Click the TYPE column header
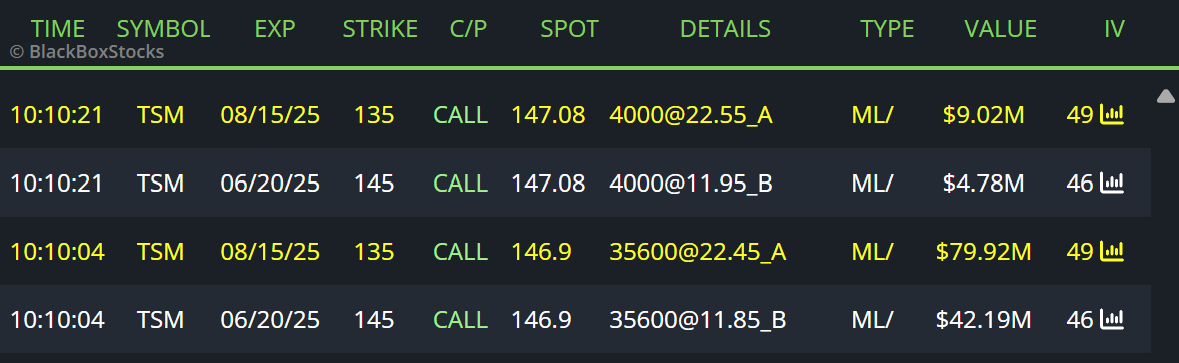The height and width of the screenshot is (363, 1179). click(x=887, y=29)
